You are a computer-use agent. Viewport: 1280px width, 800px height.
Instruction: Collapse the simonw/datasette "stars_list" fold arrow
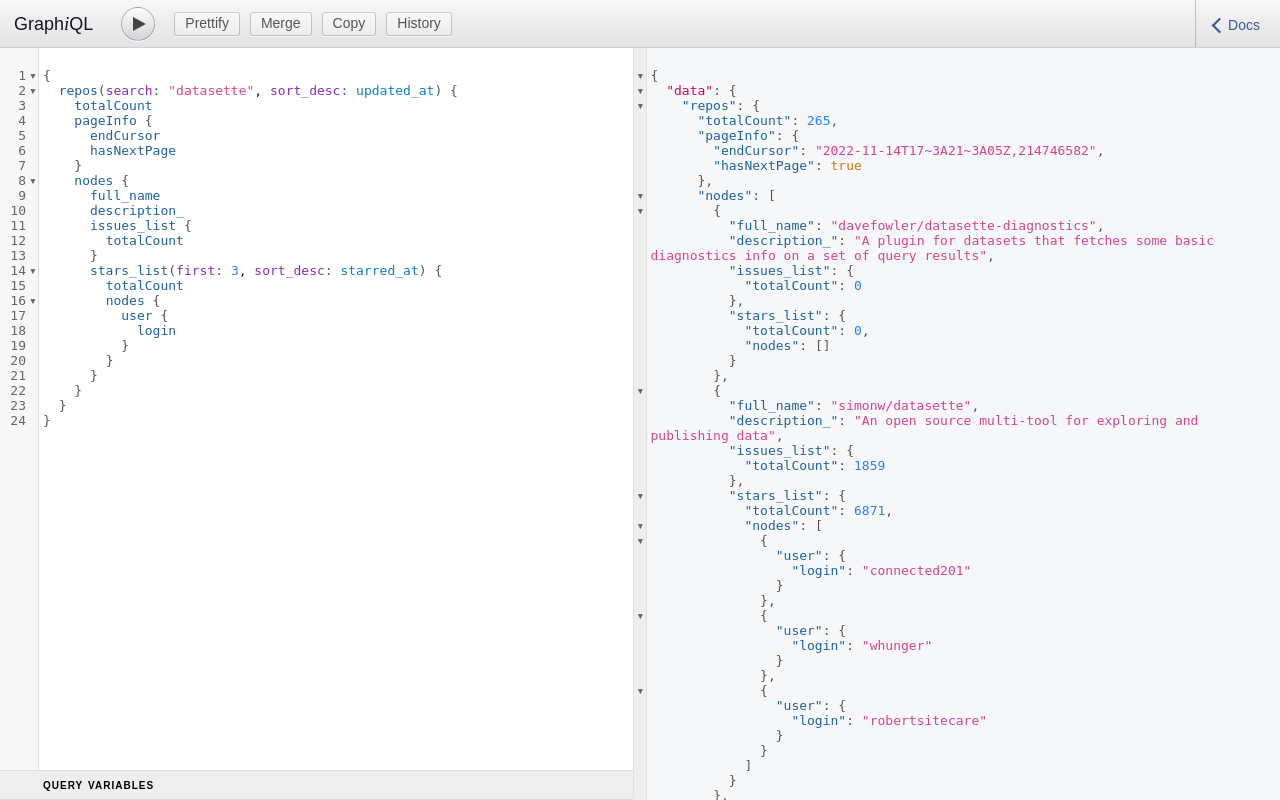point(640,496)
